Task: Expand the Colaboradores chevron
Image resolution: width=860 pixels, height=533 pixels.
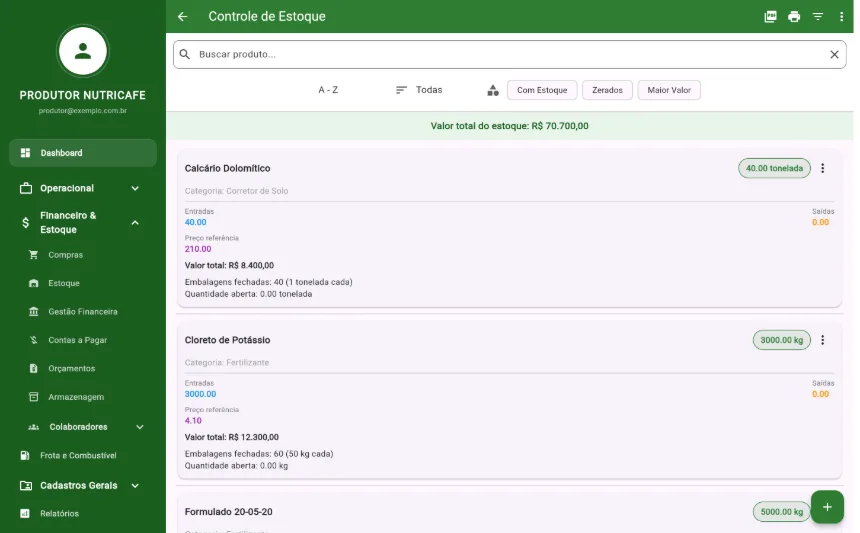Action: pyautogui.click(x=140, y=427)
